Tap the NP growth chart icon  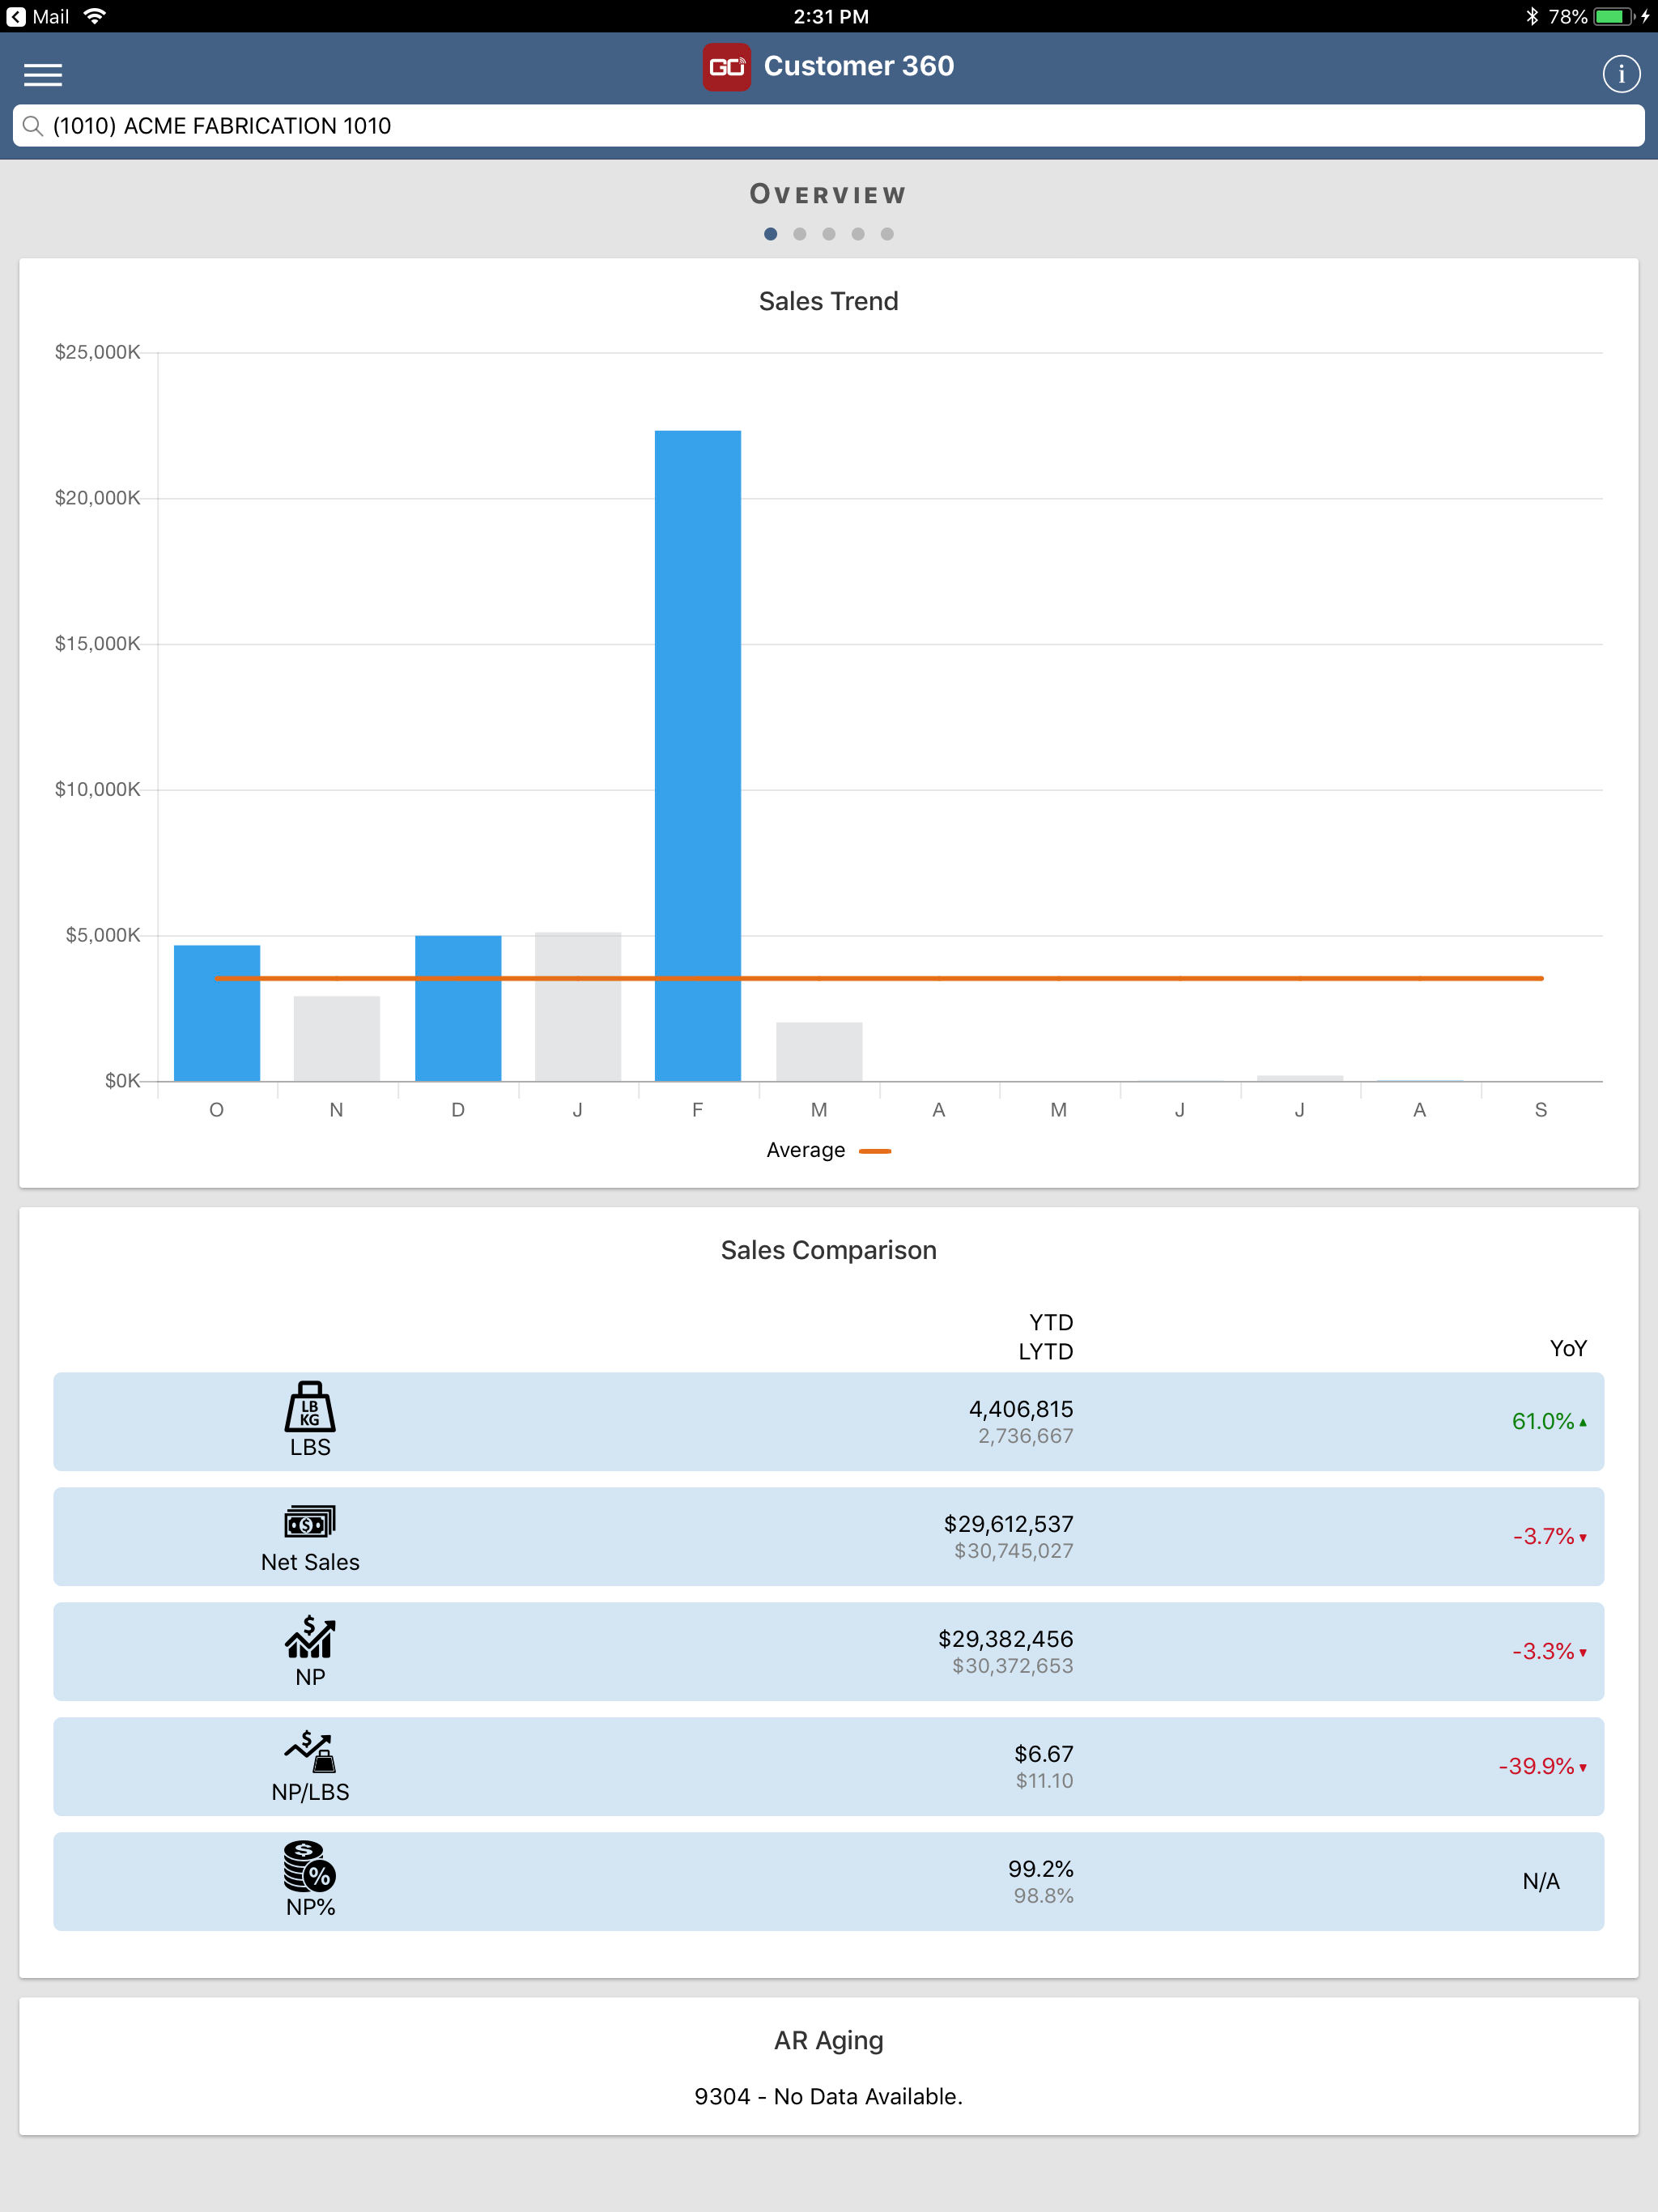point(310,1636)
